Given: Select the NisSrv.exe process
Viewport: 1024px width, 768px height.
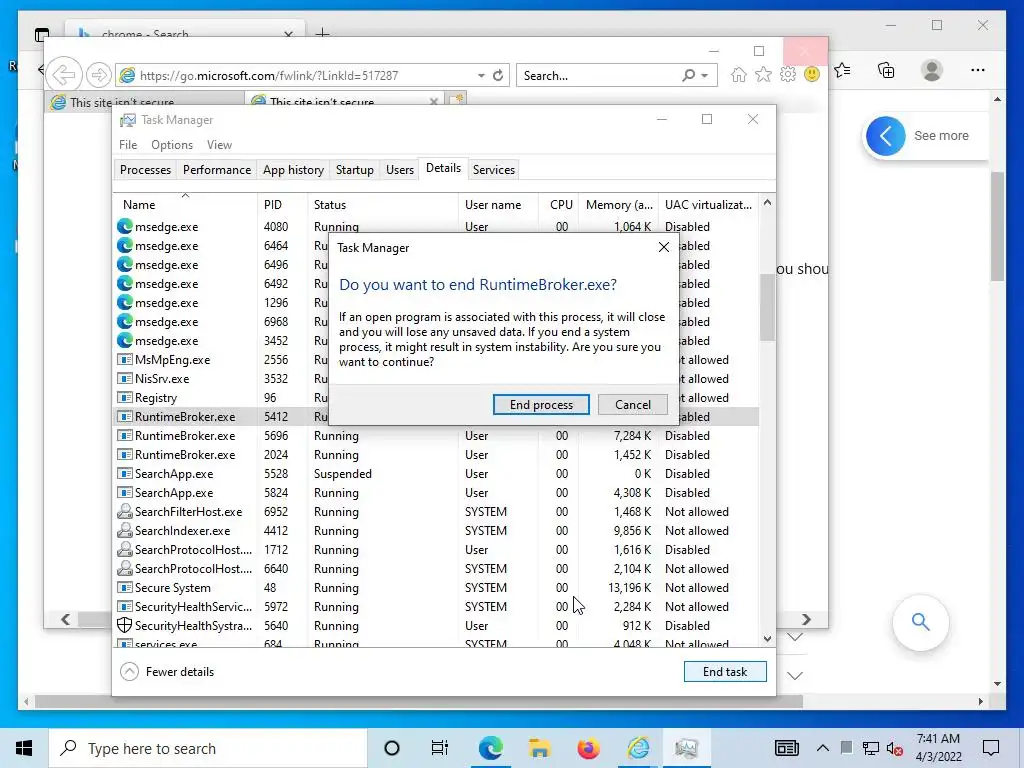Looking at the screenshot, I should pos(221,379).
